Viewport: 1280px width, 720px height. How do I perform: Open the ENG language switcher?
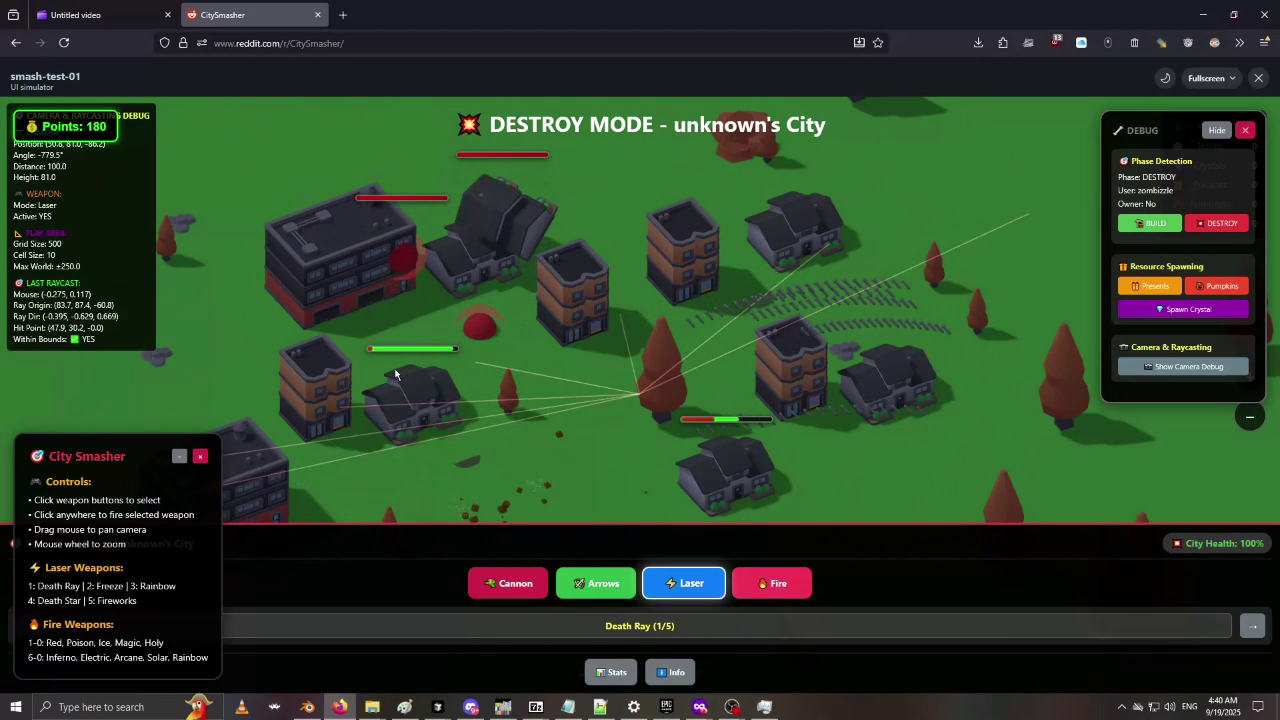pos(1189,707)
